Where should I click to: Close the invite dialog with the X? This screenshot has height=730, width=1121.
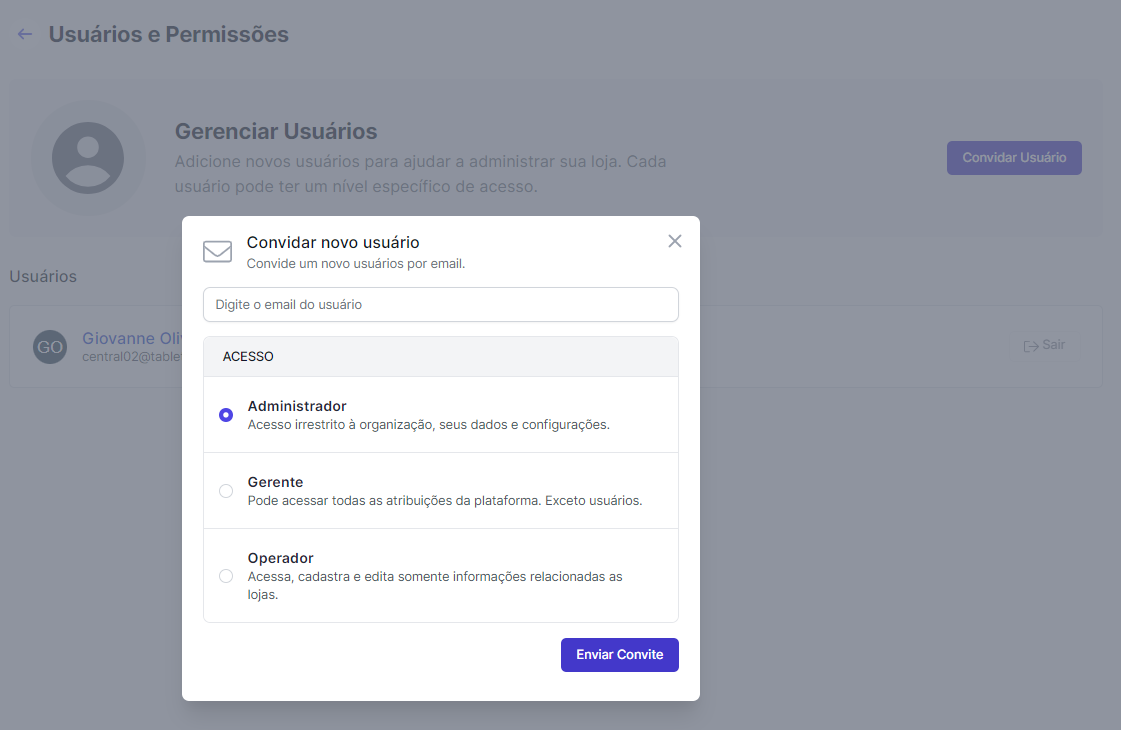coord(675,241)
